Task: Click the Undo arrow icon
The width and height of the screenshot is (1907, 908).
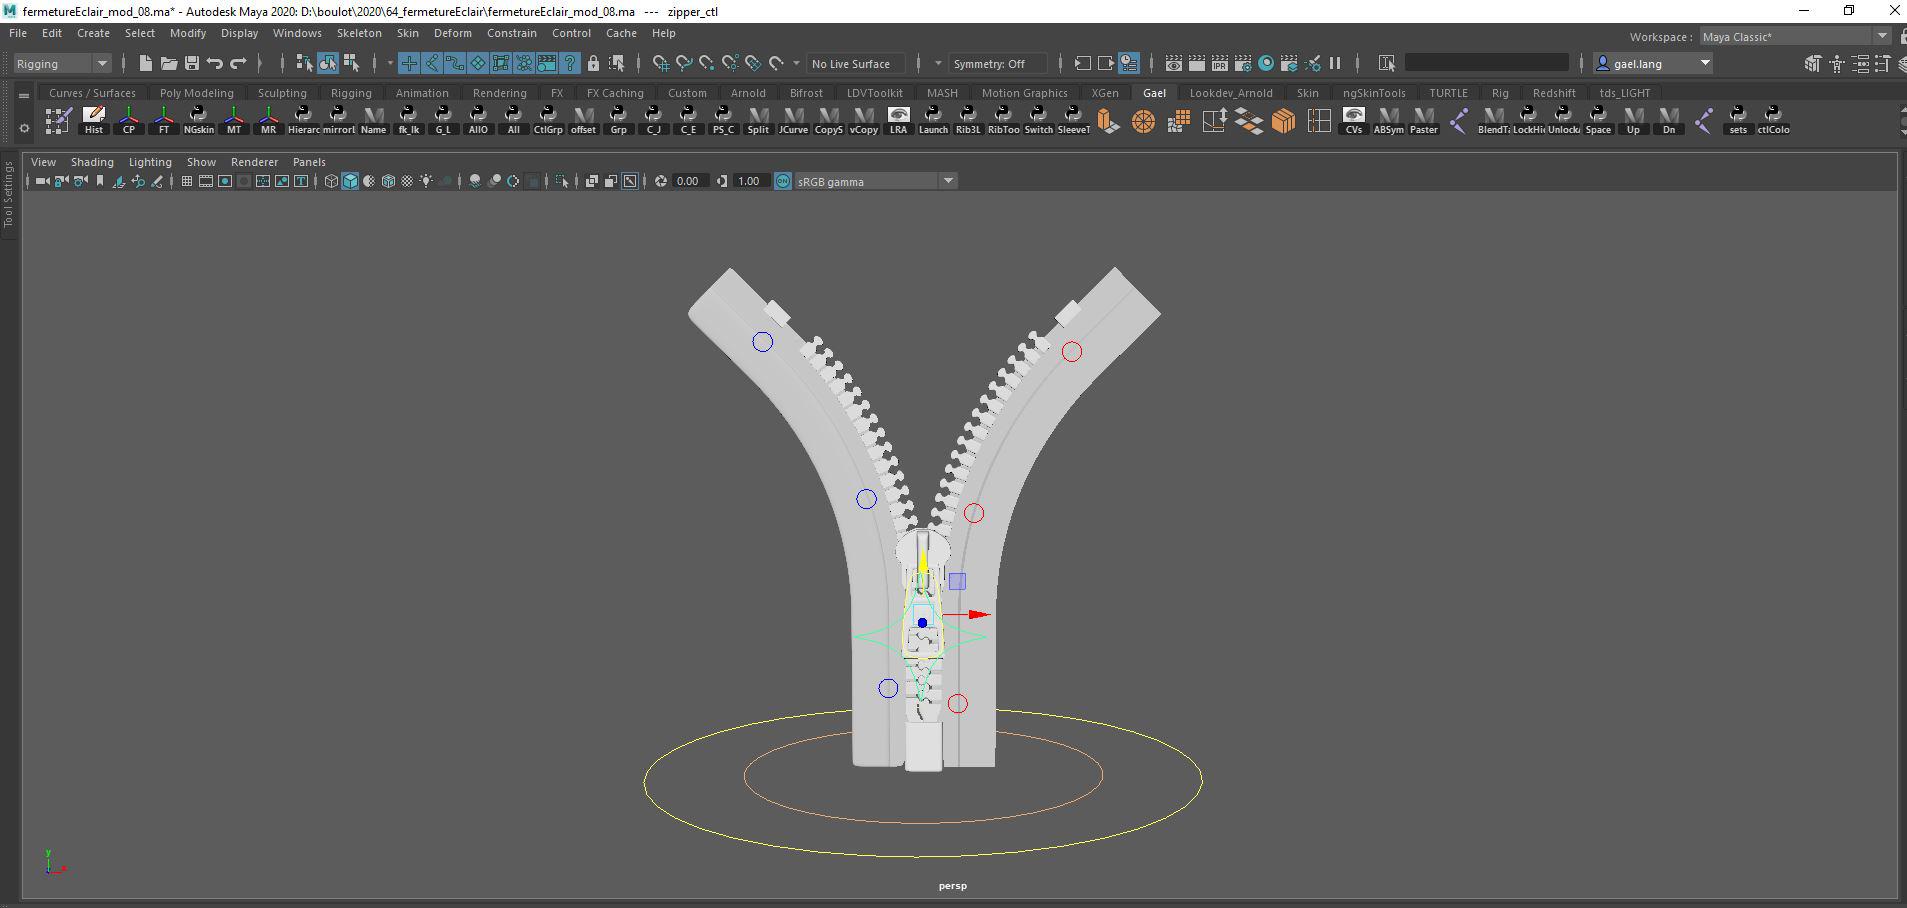Action: point(215,63)
